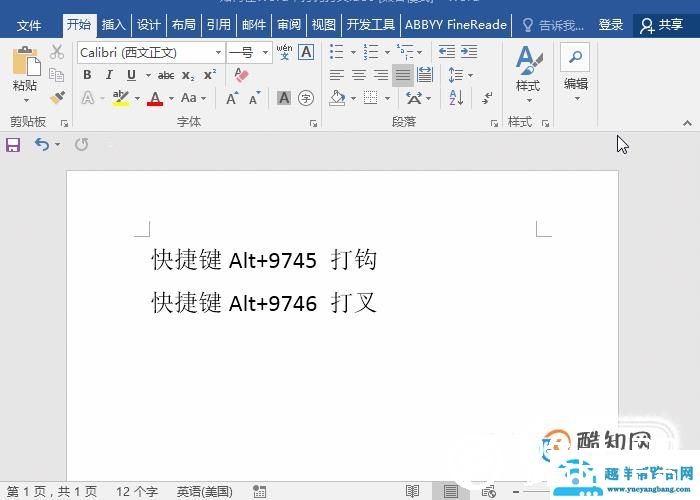
Task: Click language 英语(美国) in status bar
Action: pos(204,492)
